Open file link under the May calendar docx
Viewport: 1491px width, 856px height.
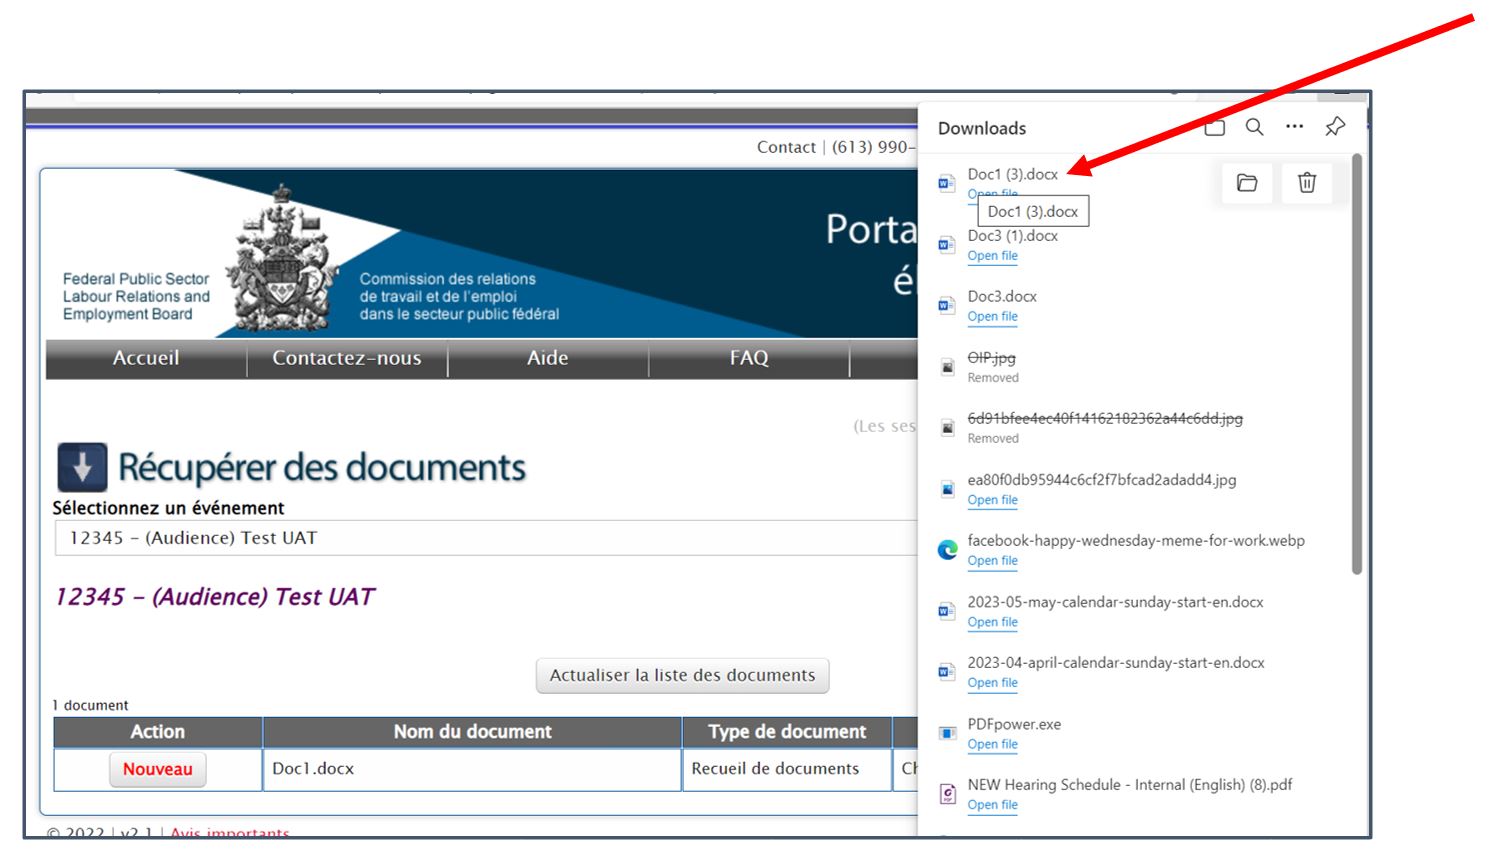992,622
